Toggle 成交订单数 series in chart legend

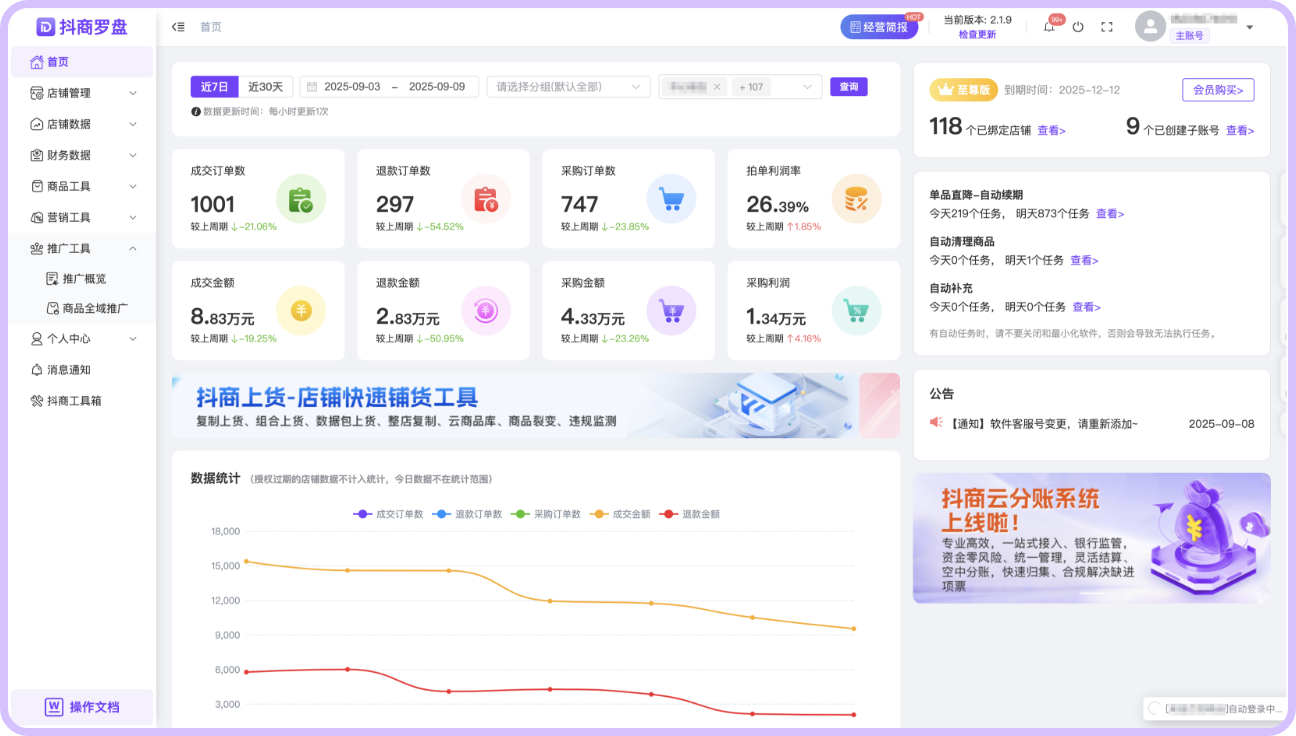pyautogui.click(x=390, y=514)
